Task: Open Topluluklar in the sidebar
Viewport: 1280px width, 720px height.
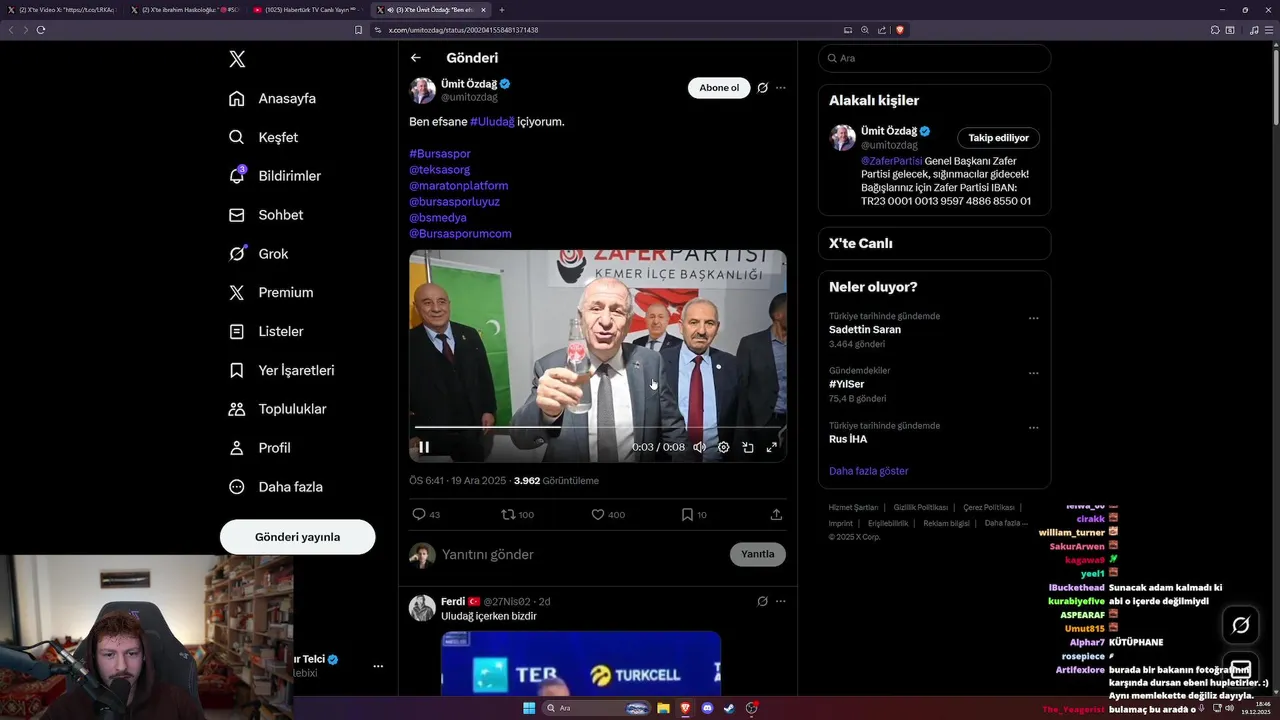Action: [277, 409]
